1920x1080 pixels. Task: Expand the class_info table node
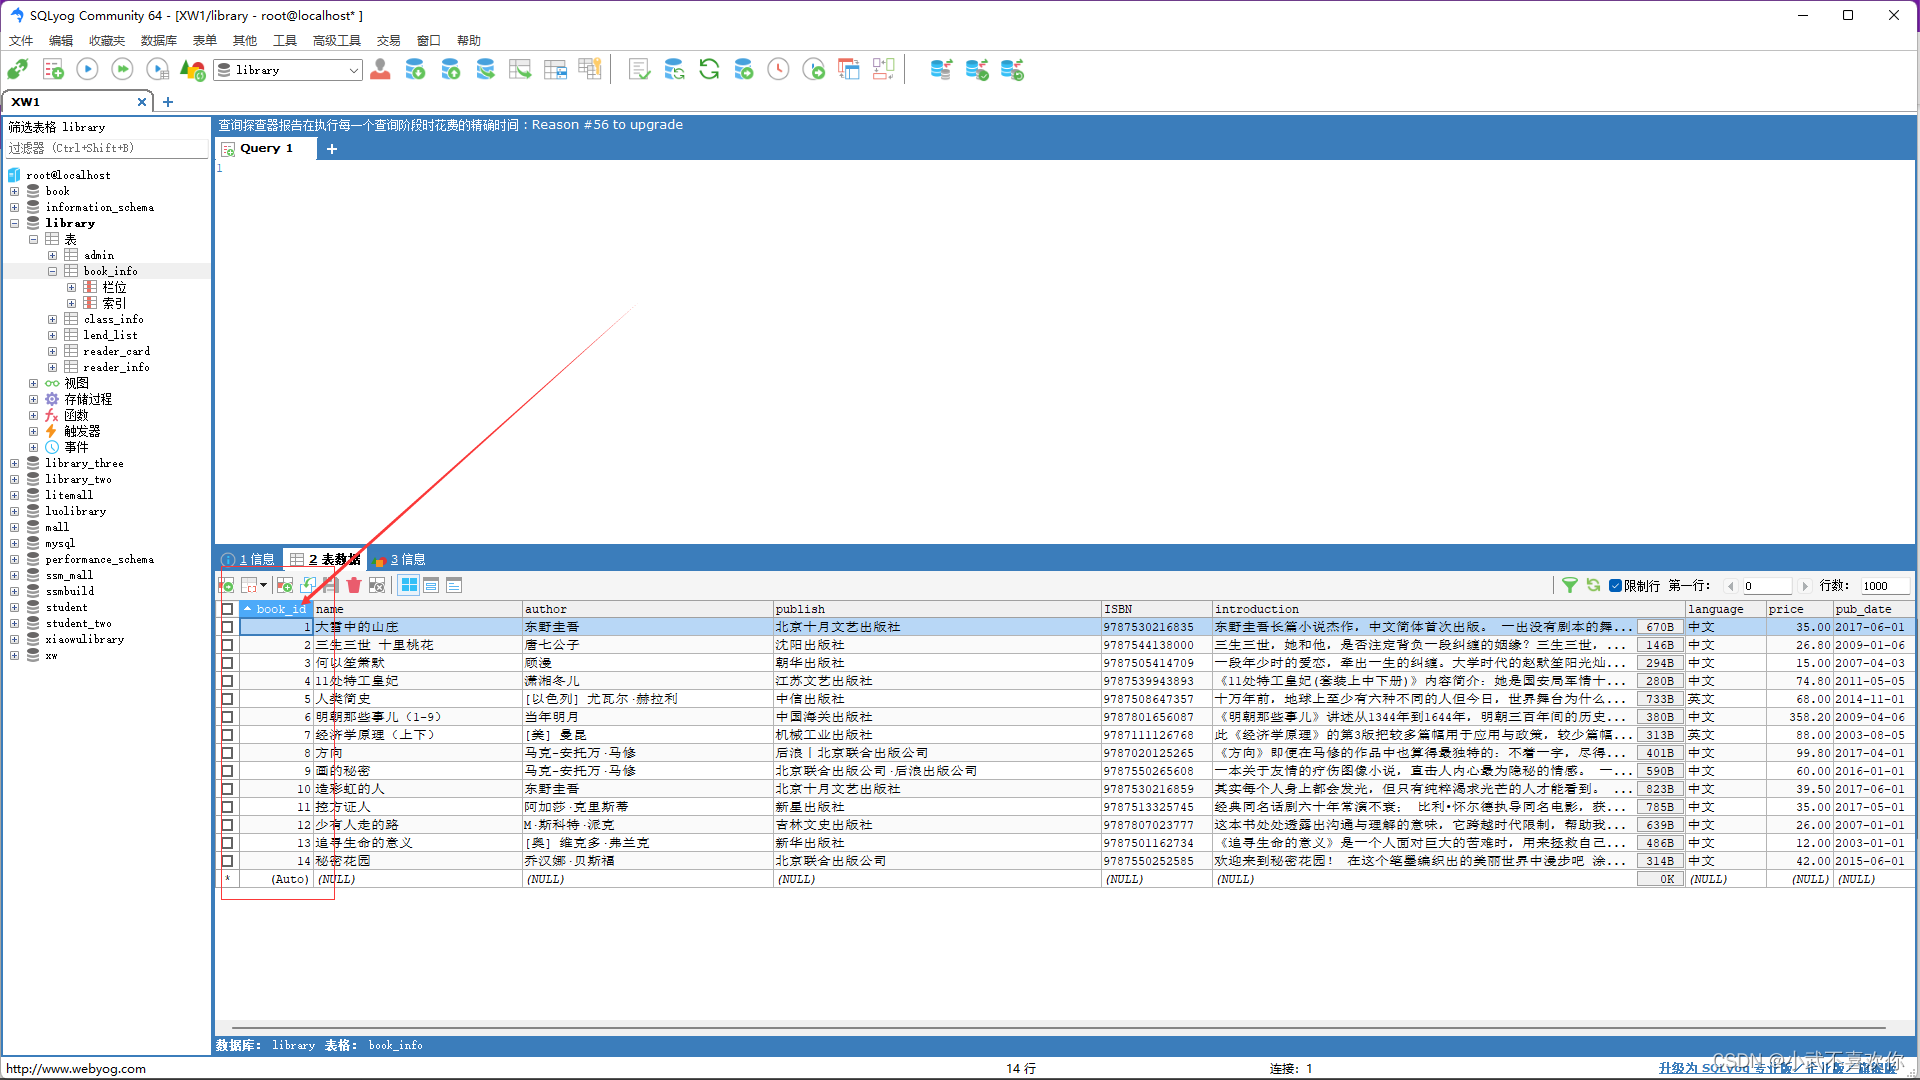click(52, 319)
